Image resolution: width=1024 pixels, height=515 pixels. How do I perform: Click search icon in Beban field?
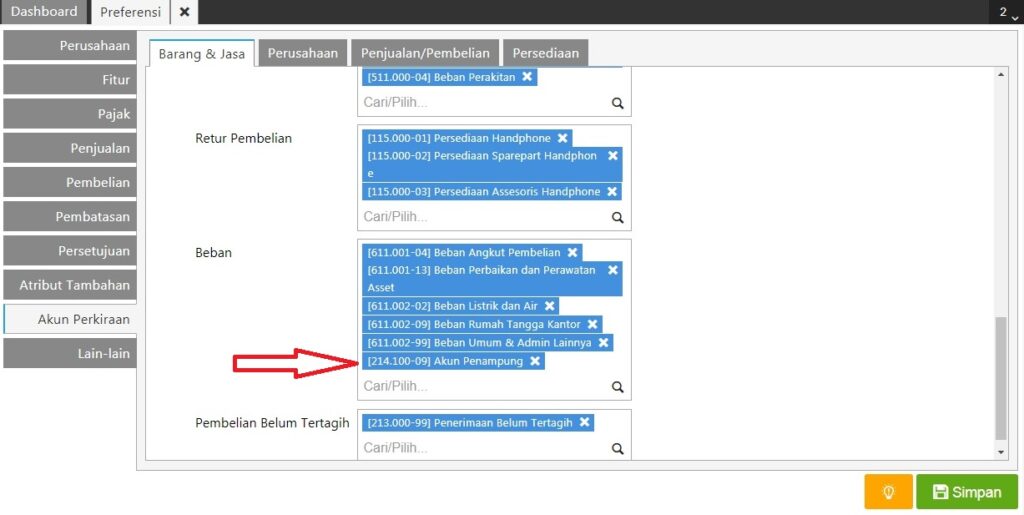[x=617, y=387]
